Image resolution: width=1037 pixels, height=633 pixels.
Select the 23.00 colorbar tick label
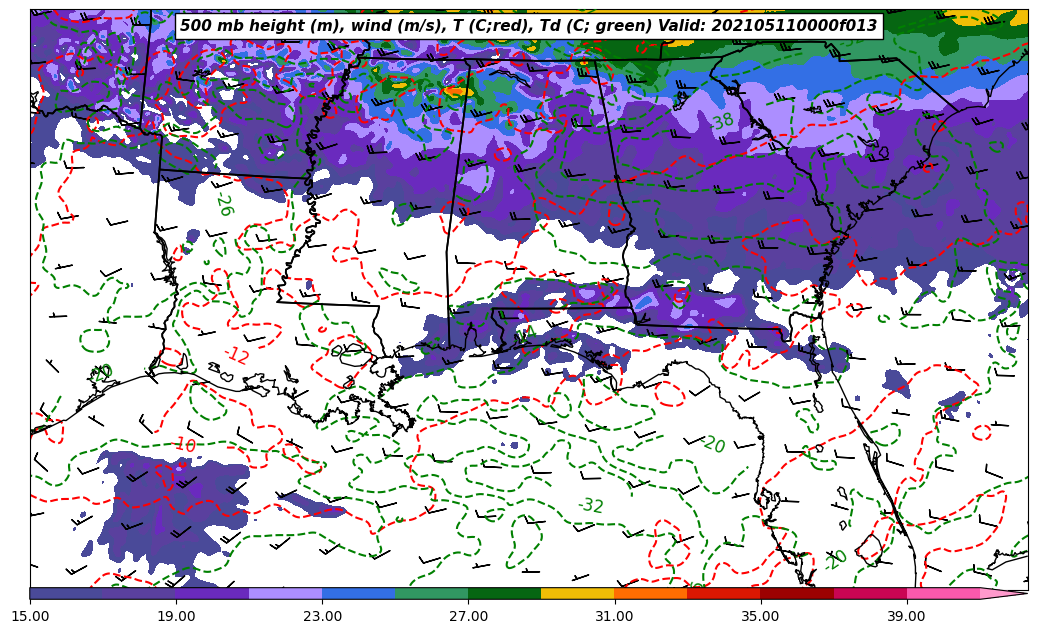(322, 616)
